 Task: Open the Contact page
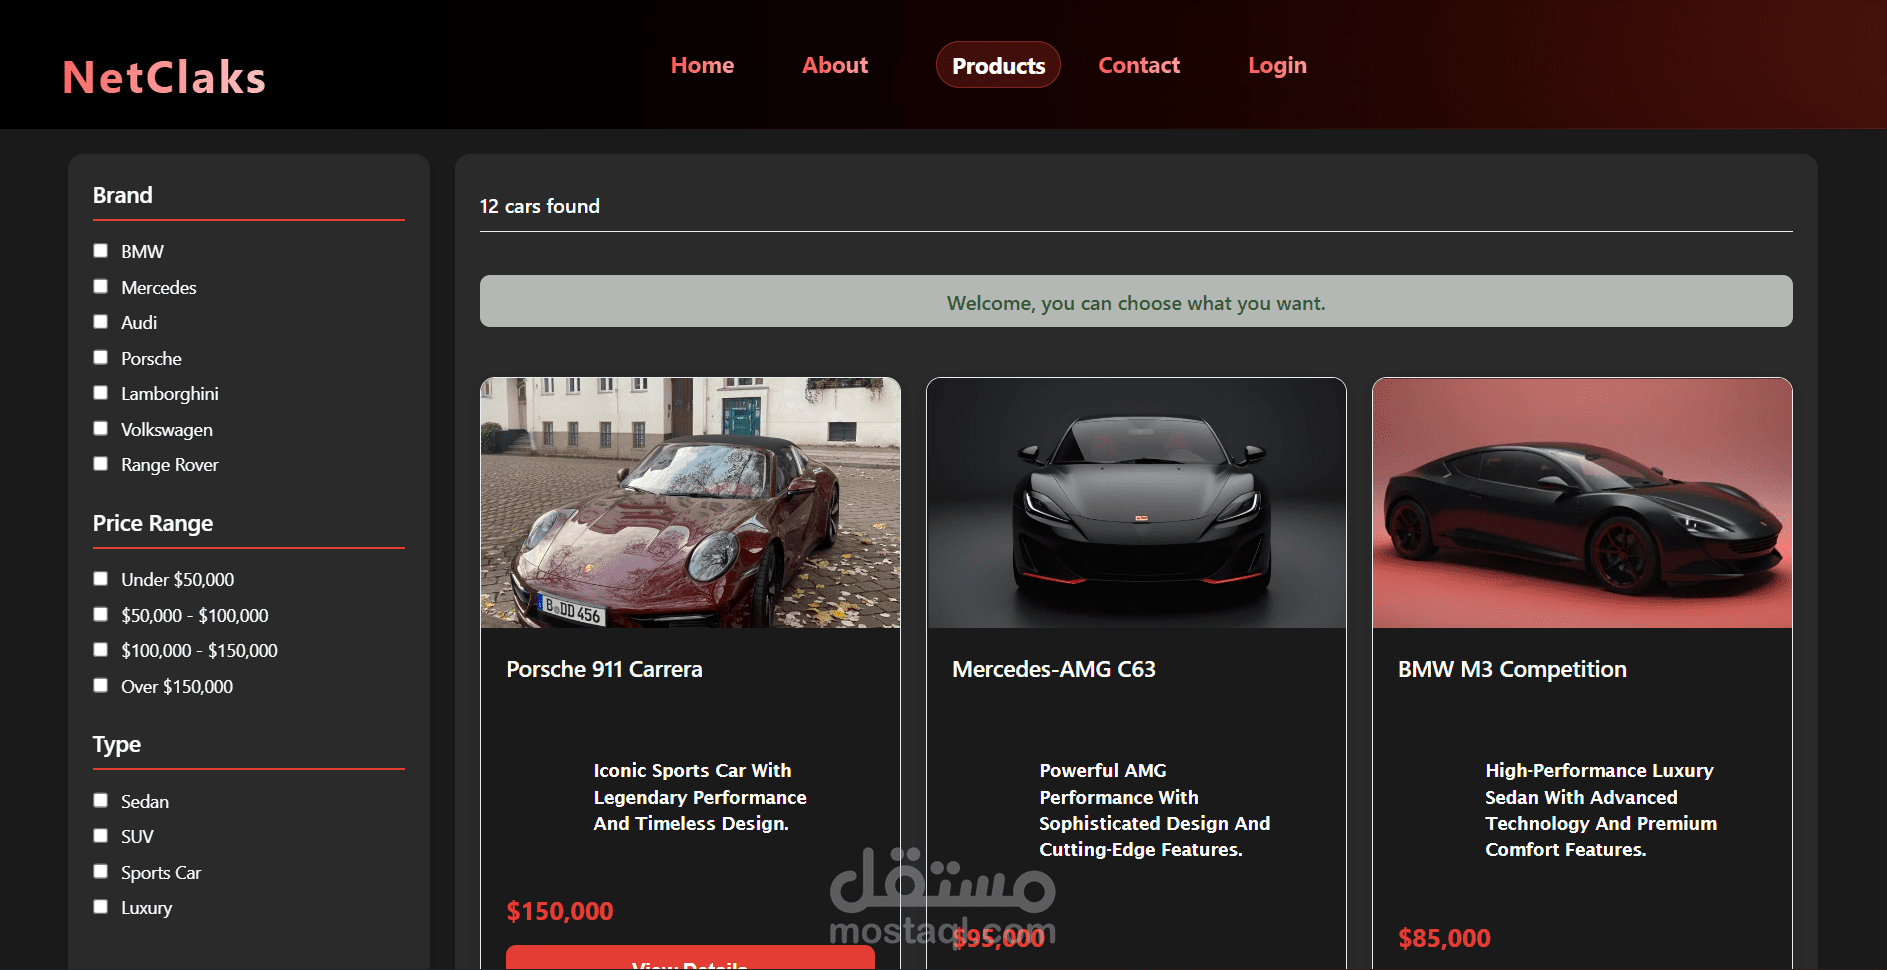point(1139,65)
